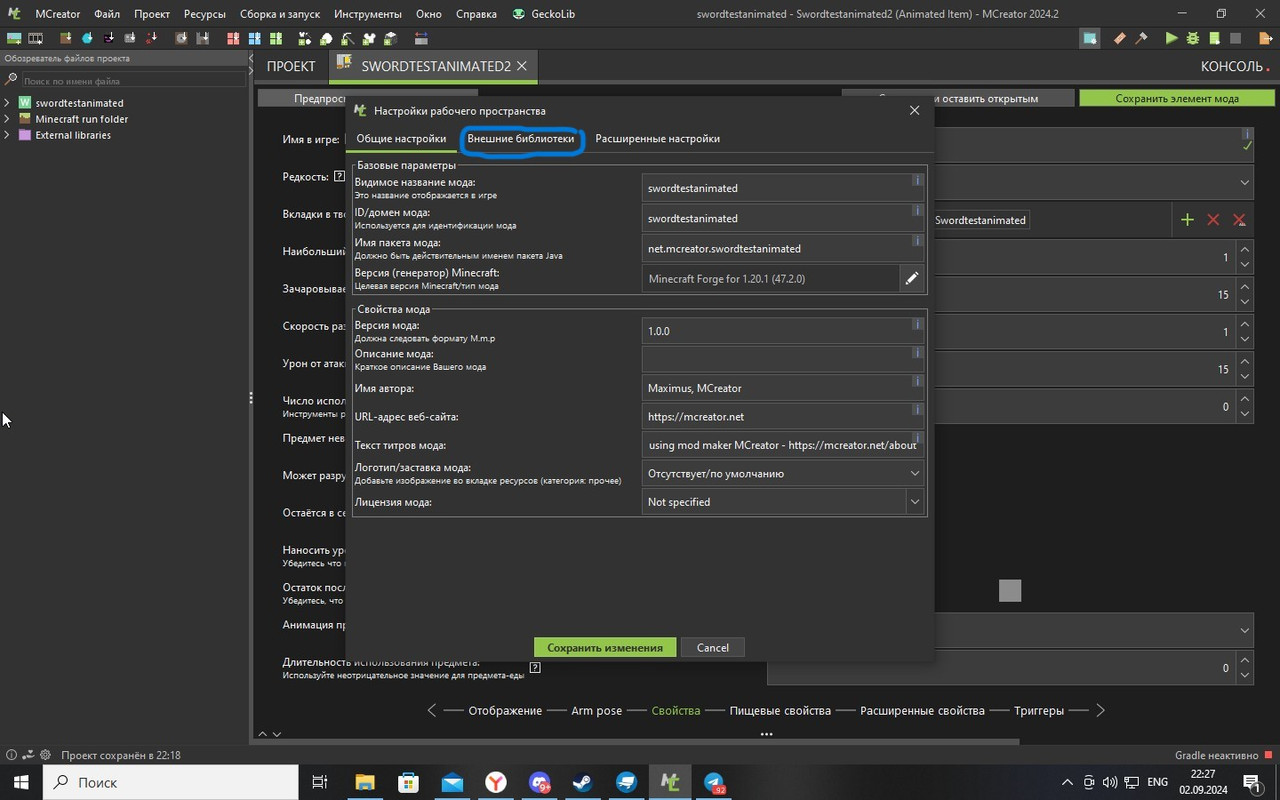The width and height of the screenshot is (1280, 800).
Task: Click the orange export mod file icon
Action: click(1265, 38)
